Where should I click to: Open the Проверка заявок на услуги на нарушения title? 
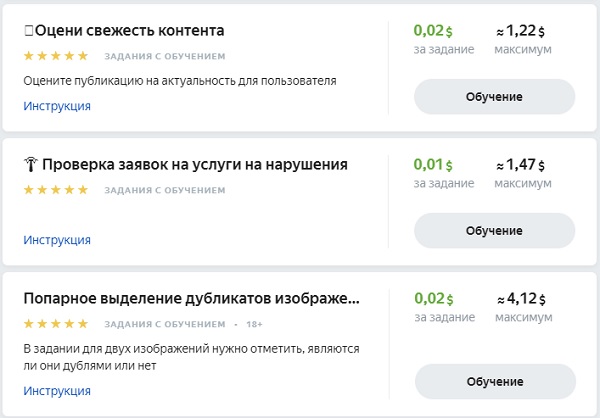coord(195,165)
